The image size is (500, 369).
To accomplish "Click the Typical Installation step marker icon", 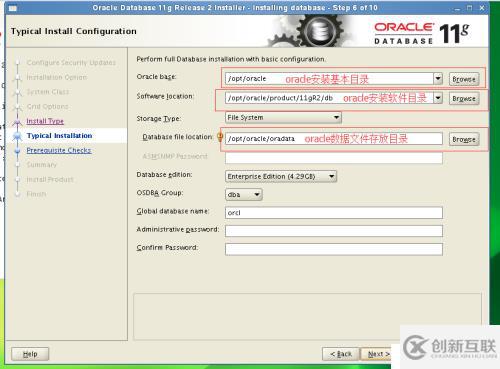I will pos(17,136).
